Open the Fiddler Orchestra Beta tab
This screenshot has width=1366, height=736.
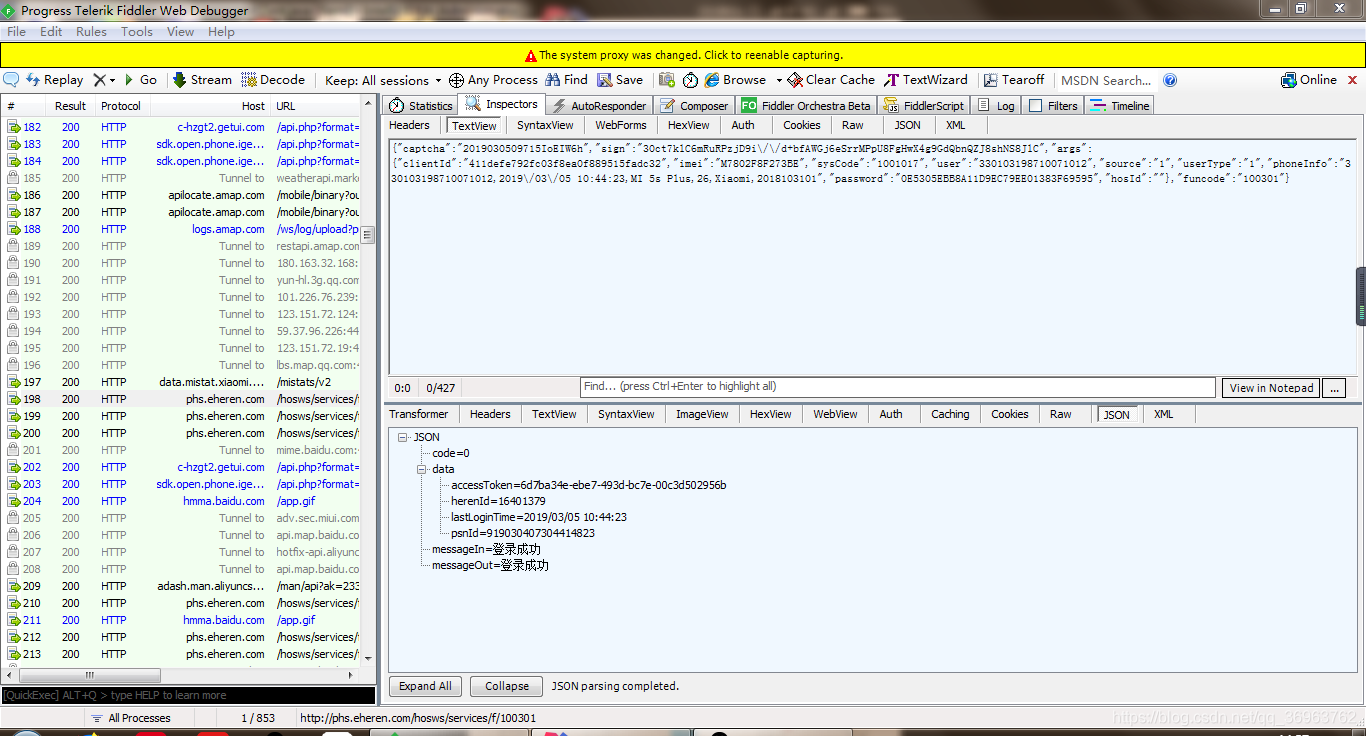(806, 106)
